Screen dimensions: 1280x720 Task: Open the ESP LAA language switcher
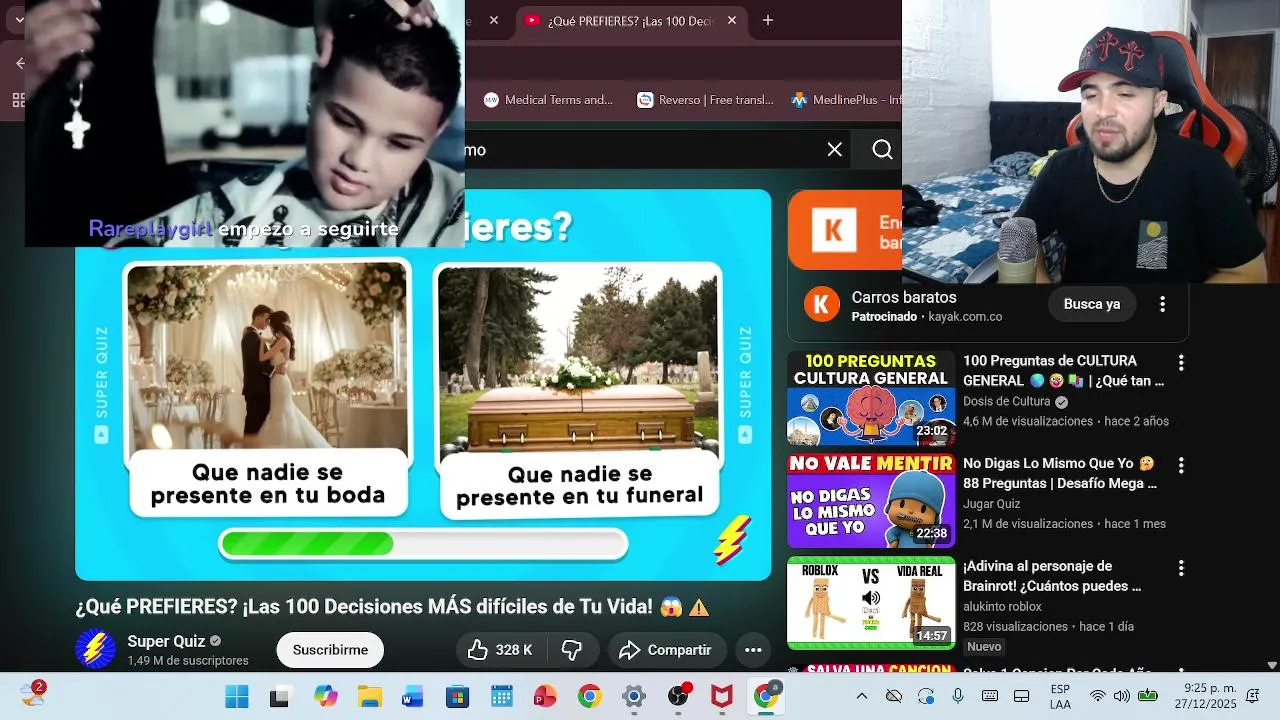click(1060, 697)
